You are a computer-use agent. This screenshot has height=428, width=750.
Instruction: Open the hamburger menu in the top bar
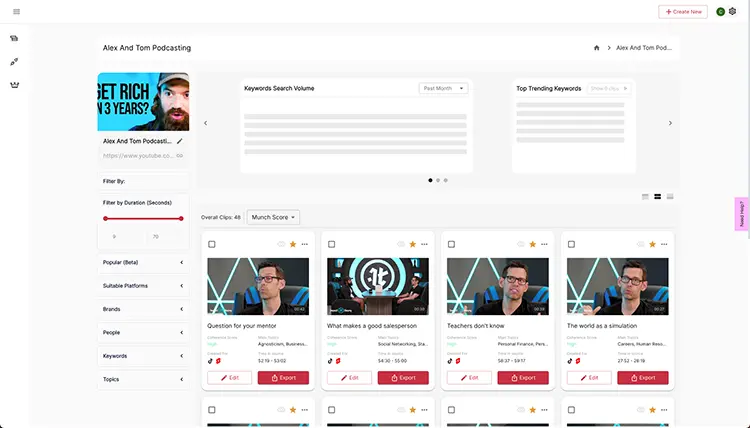pyautogui.click(x=16, y=12)
